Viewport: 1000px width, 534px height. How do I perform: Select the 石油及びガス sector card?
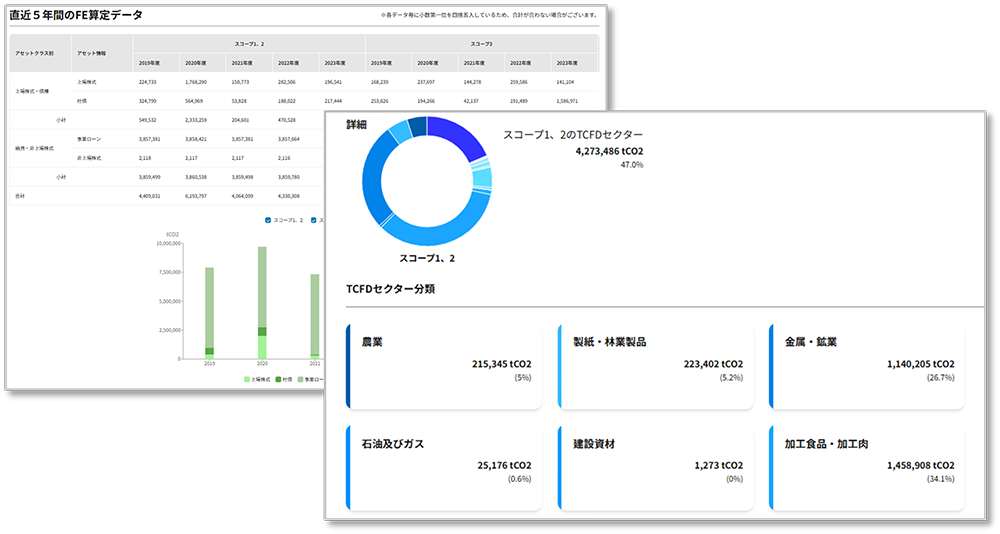pyautogui.click(x=444, y=470)
